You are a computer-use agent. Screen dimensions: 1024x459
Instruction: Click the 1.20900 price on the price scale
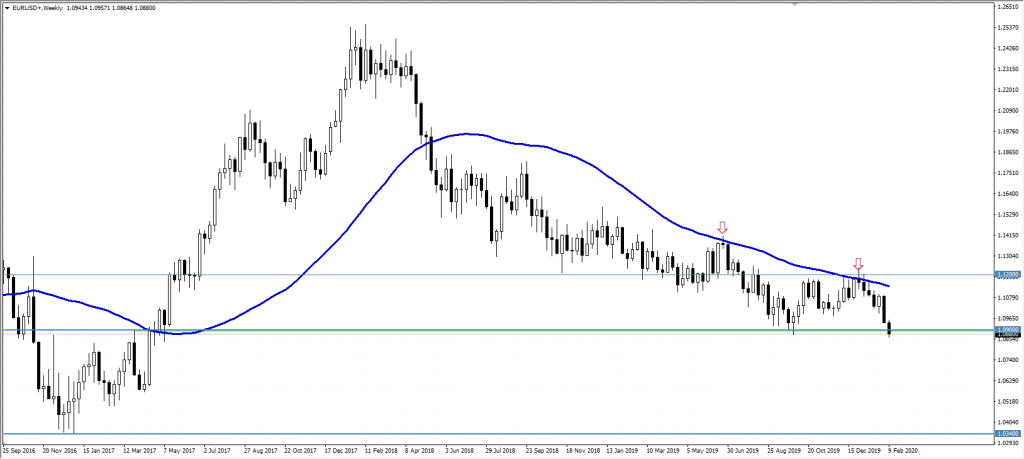[x=1008, y=110]
